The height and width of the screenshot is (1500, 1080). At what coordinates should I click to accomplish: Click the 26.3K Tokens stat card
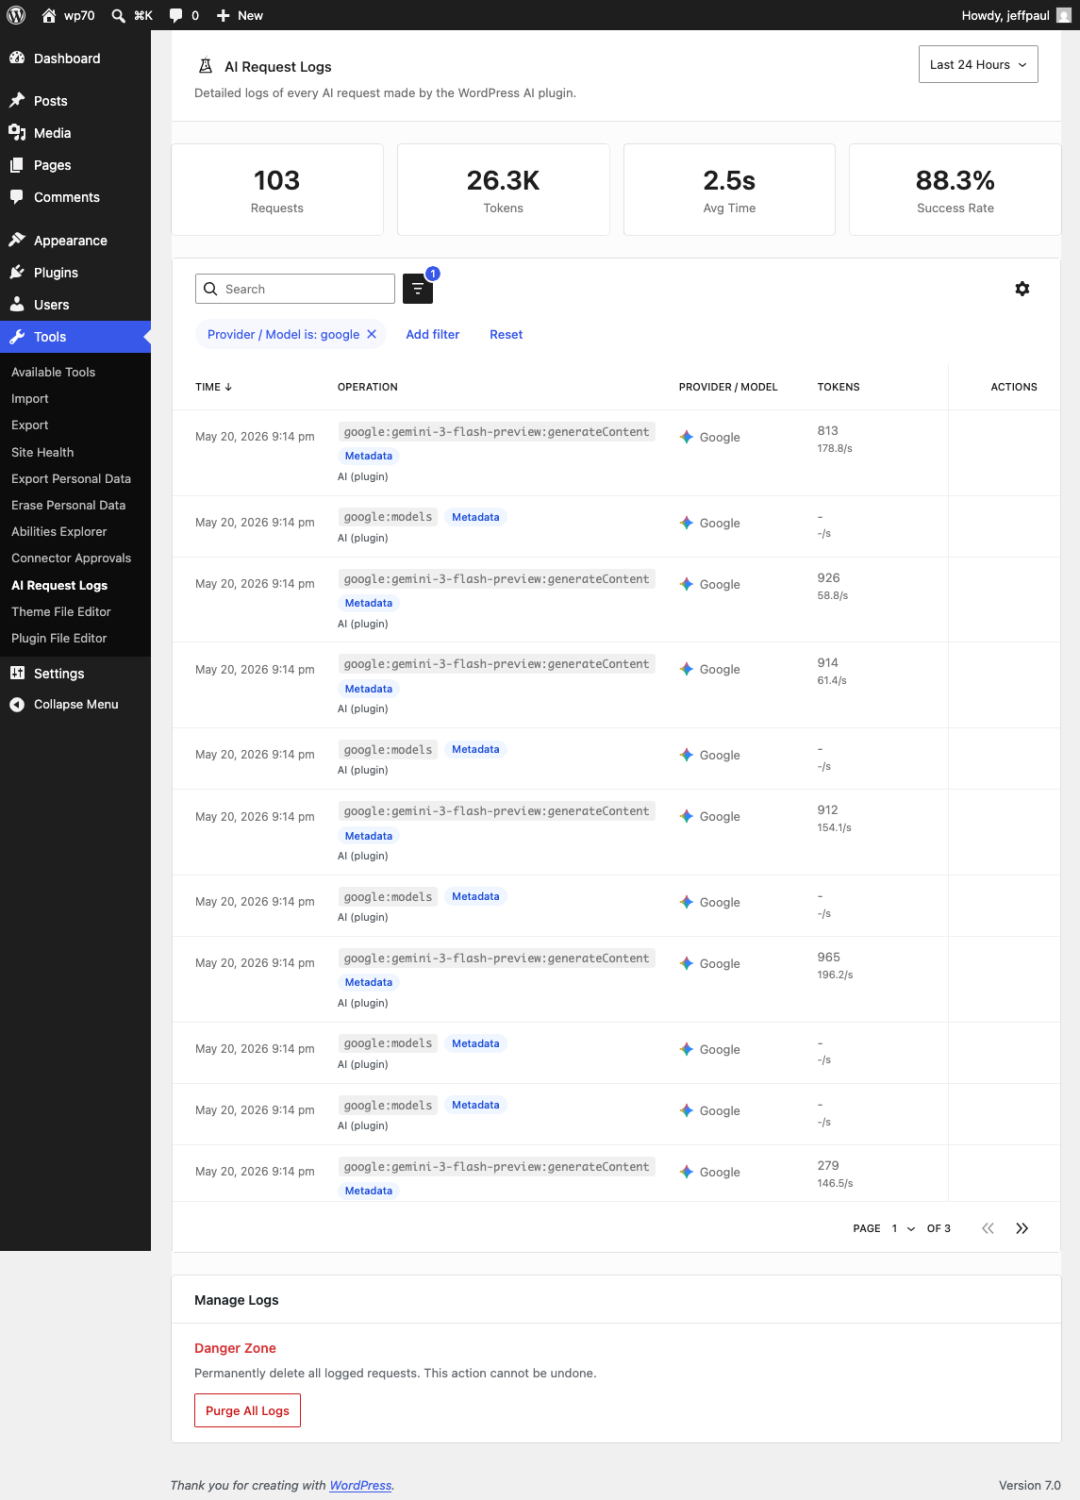[x=503, y=190]
